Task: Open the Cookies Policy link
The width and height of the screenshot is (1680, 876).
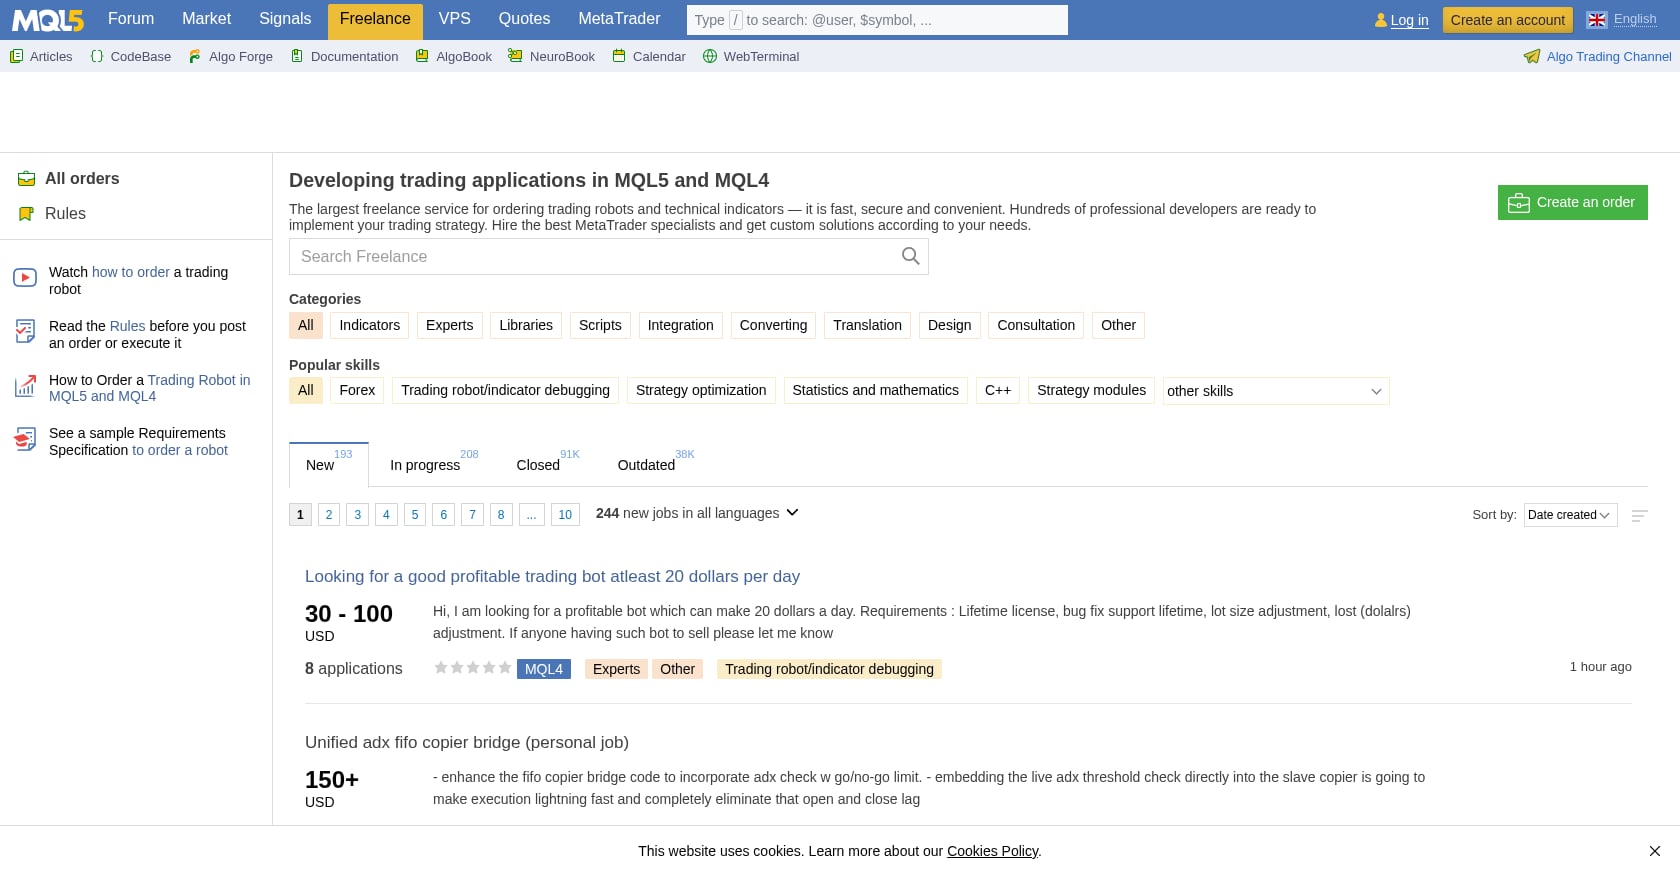Action: tap(992, 851)
